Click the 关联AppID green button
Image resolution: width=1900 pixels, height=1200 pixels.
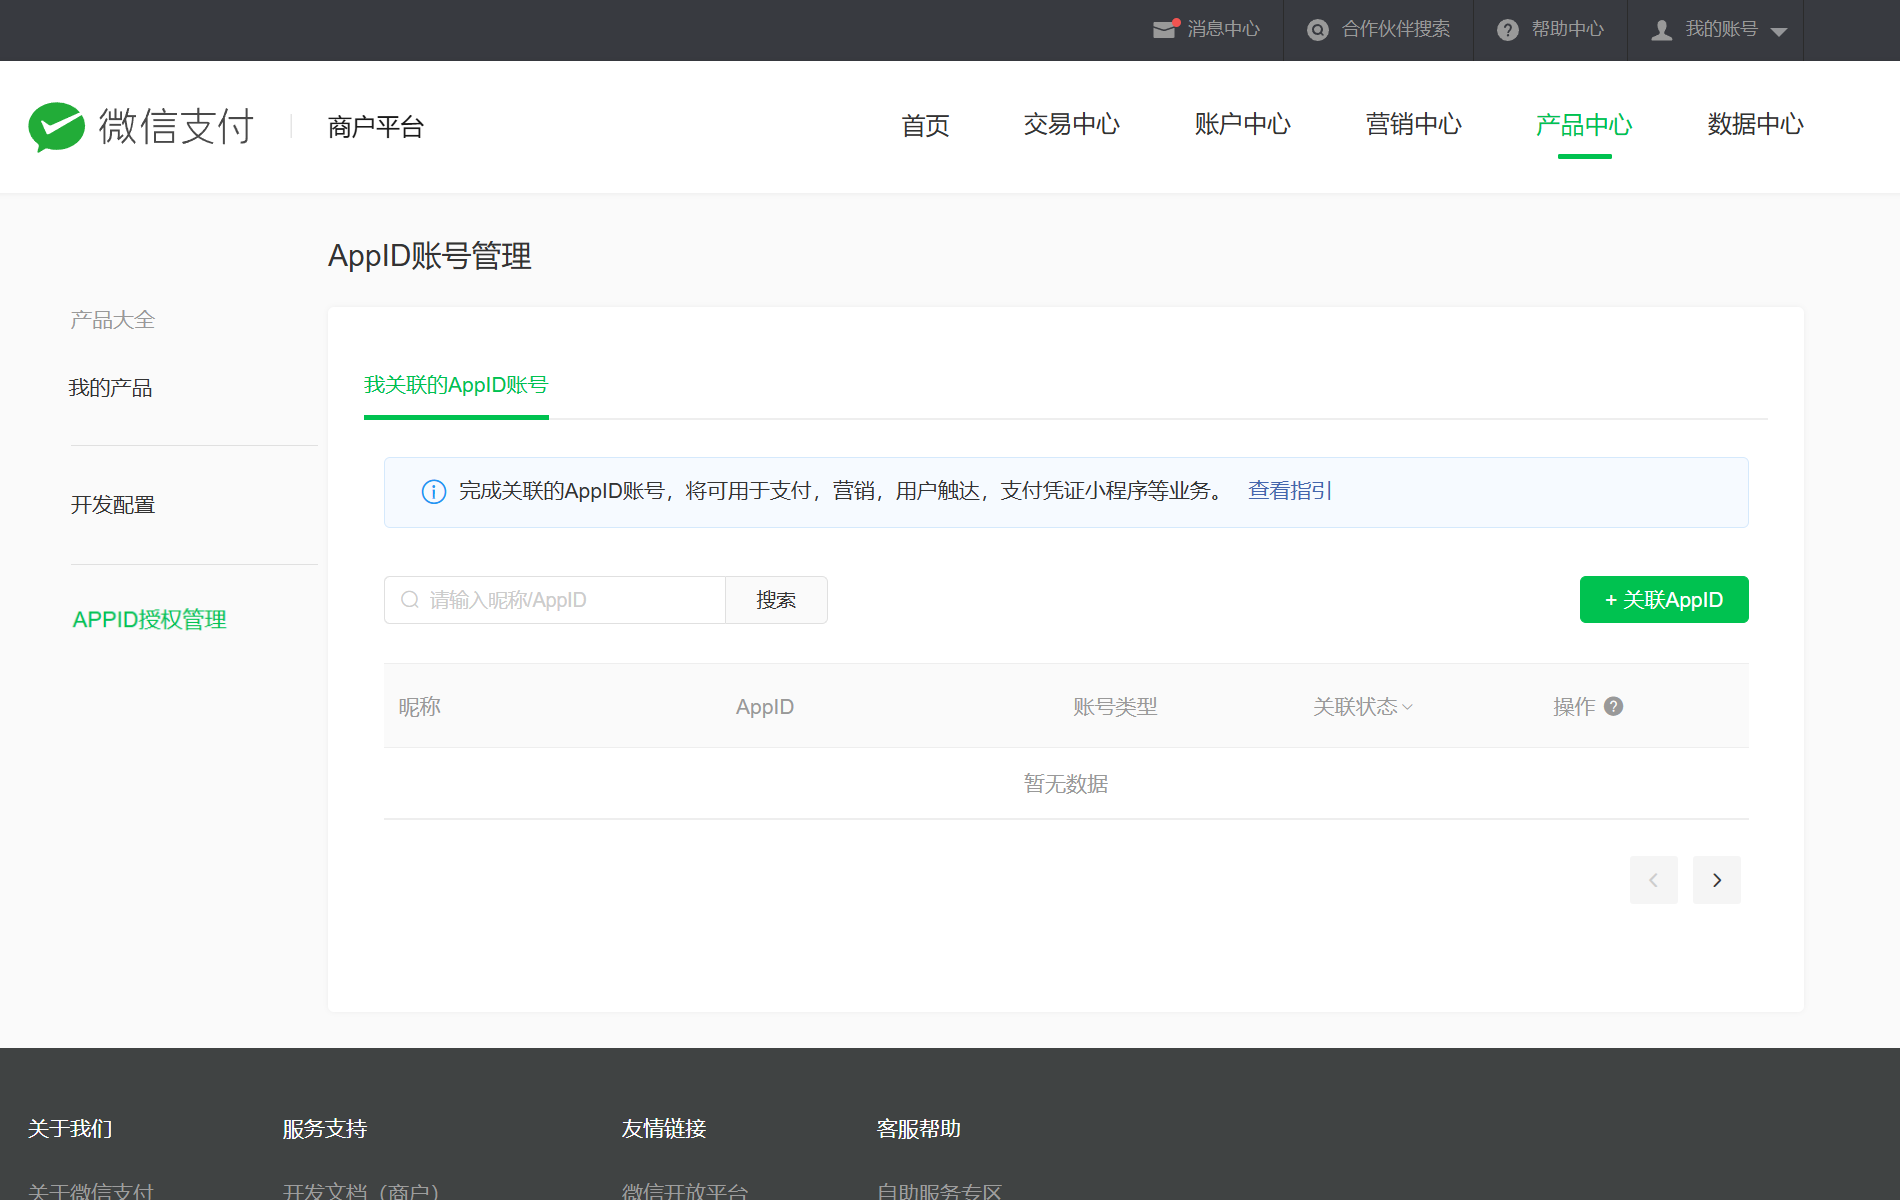point(1664,600)
